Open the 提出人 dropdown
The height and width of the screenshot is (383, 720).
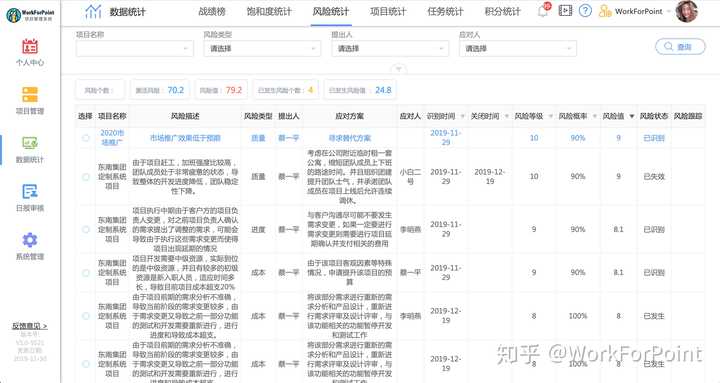pos(390,48)
